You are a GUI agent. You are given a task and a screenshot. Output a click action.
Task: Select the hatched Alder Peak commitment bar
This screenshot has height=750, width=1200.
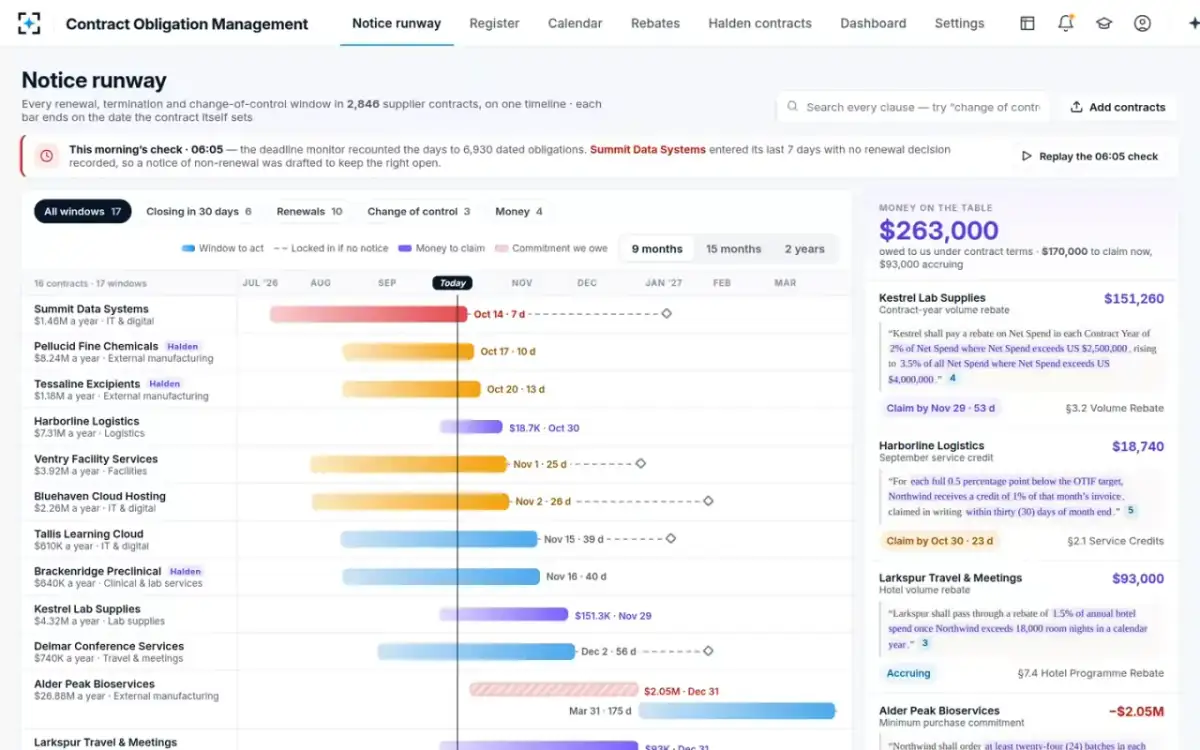tap(554, 689)
